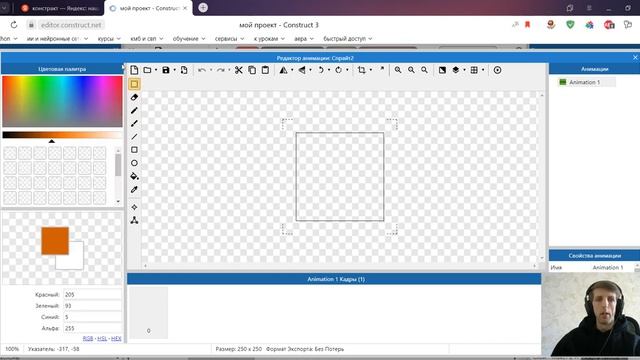
Task: Expand grid options dropdown arrow
Action: point(483,70)
